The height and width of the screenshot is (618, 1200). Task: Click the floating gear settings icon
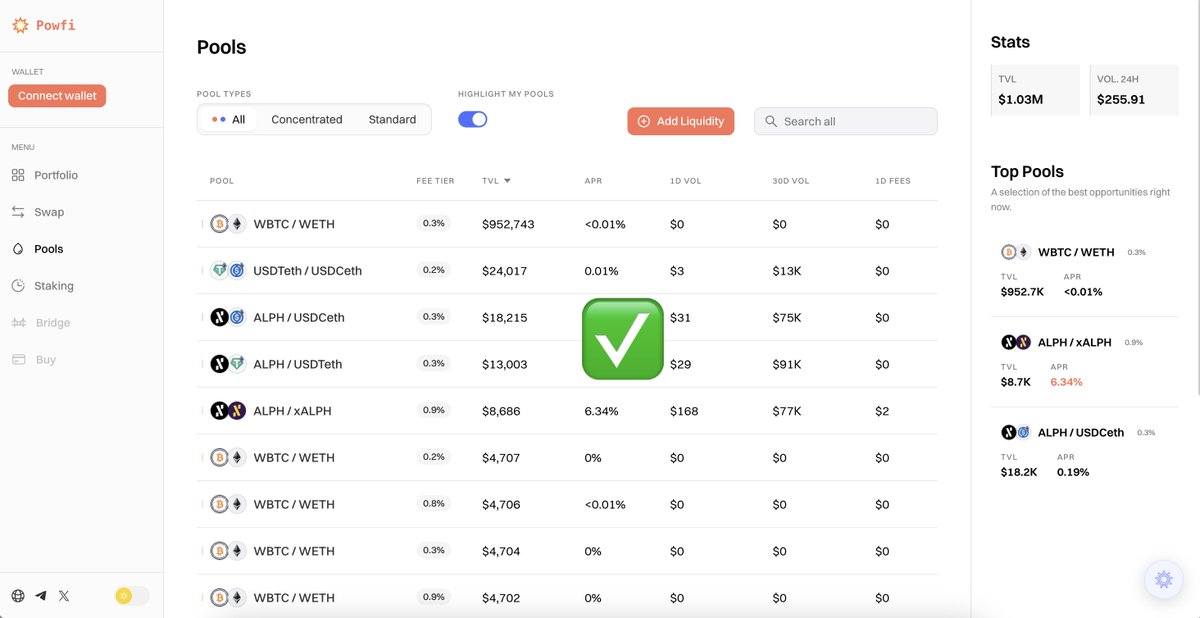coord(1163,579)
